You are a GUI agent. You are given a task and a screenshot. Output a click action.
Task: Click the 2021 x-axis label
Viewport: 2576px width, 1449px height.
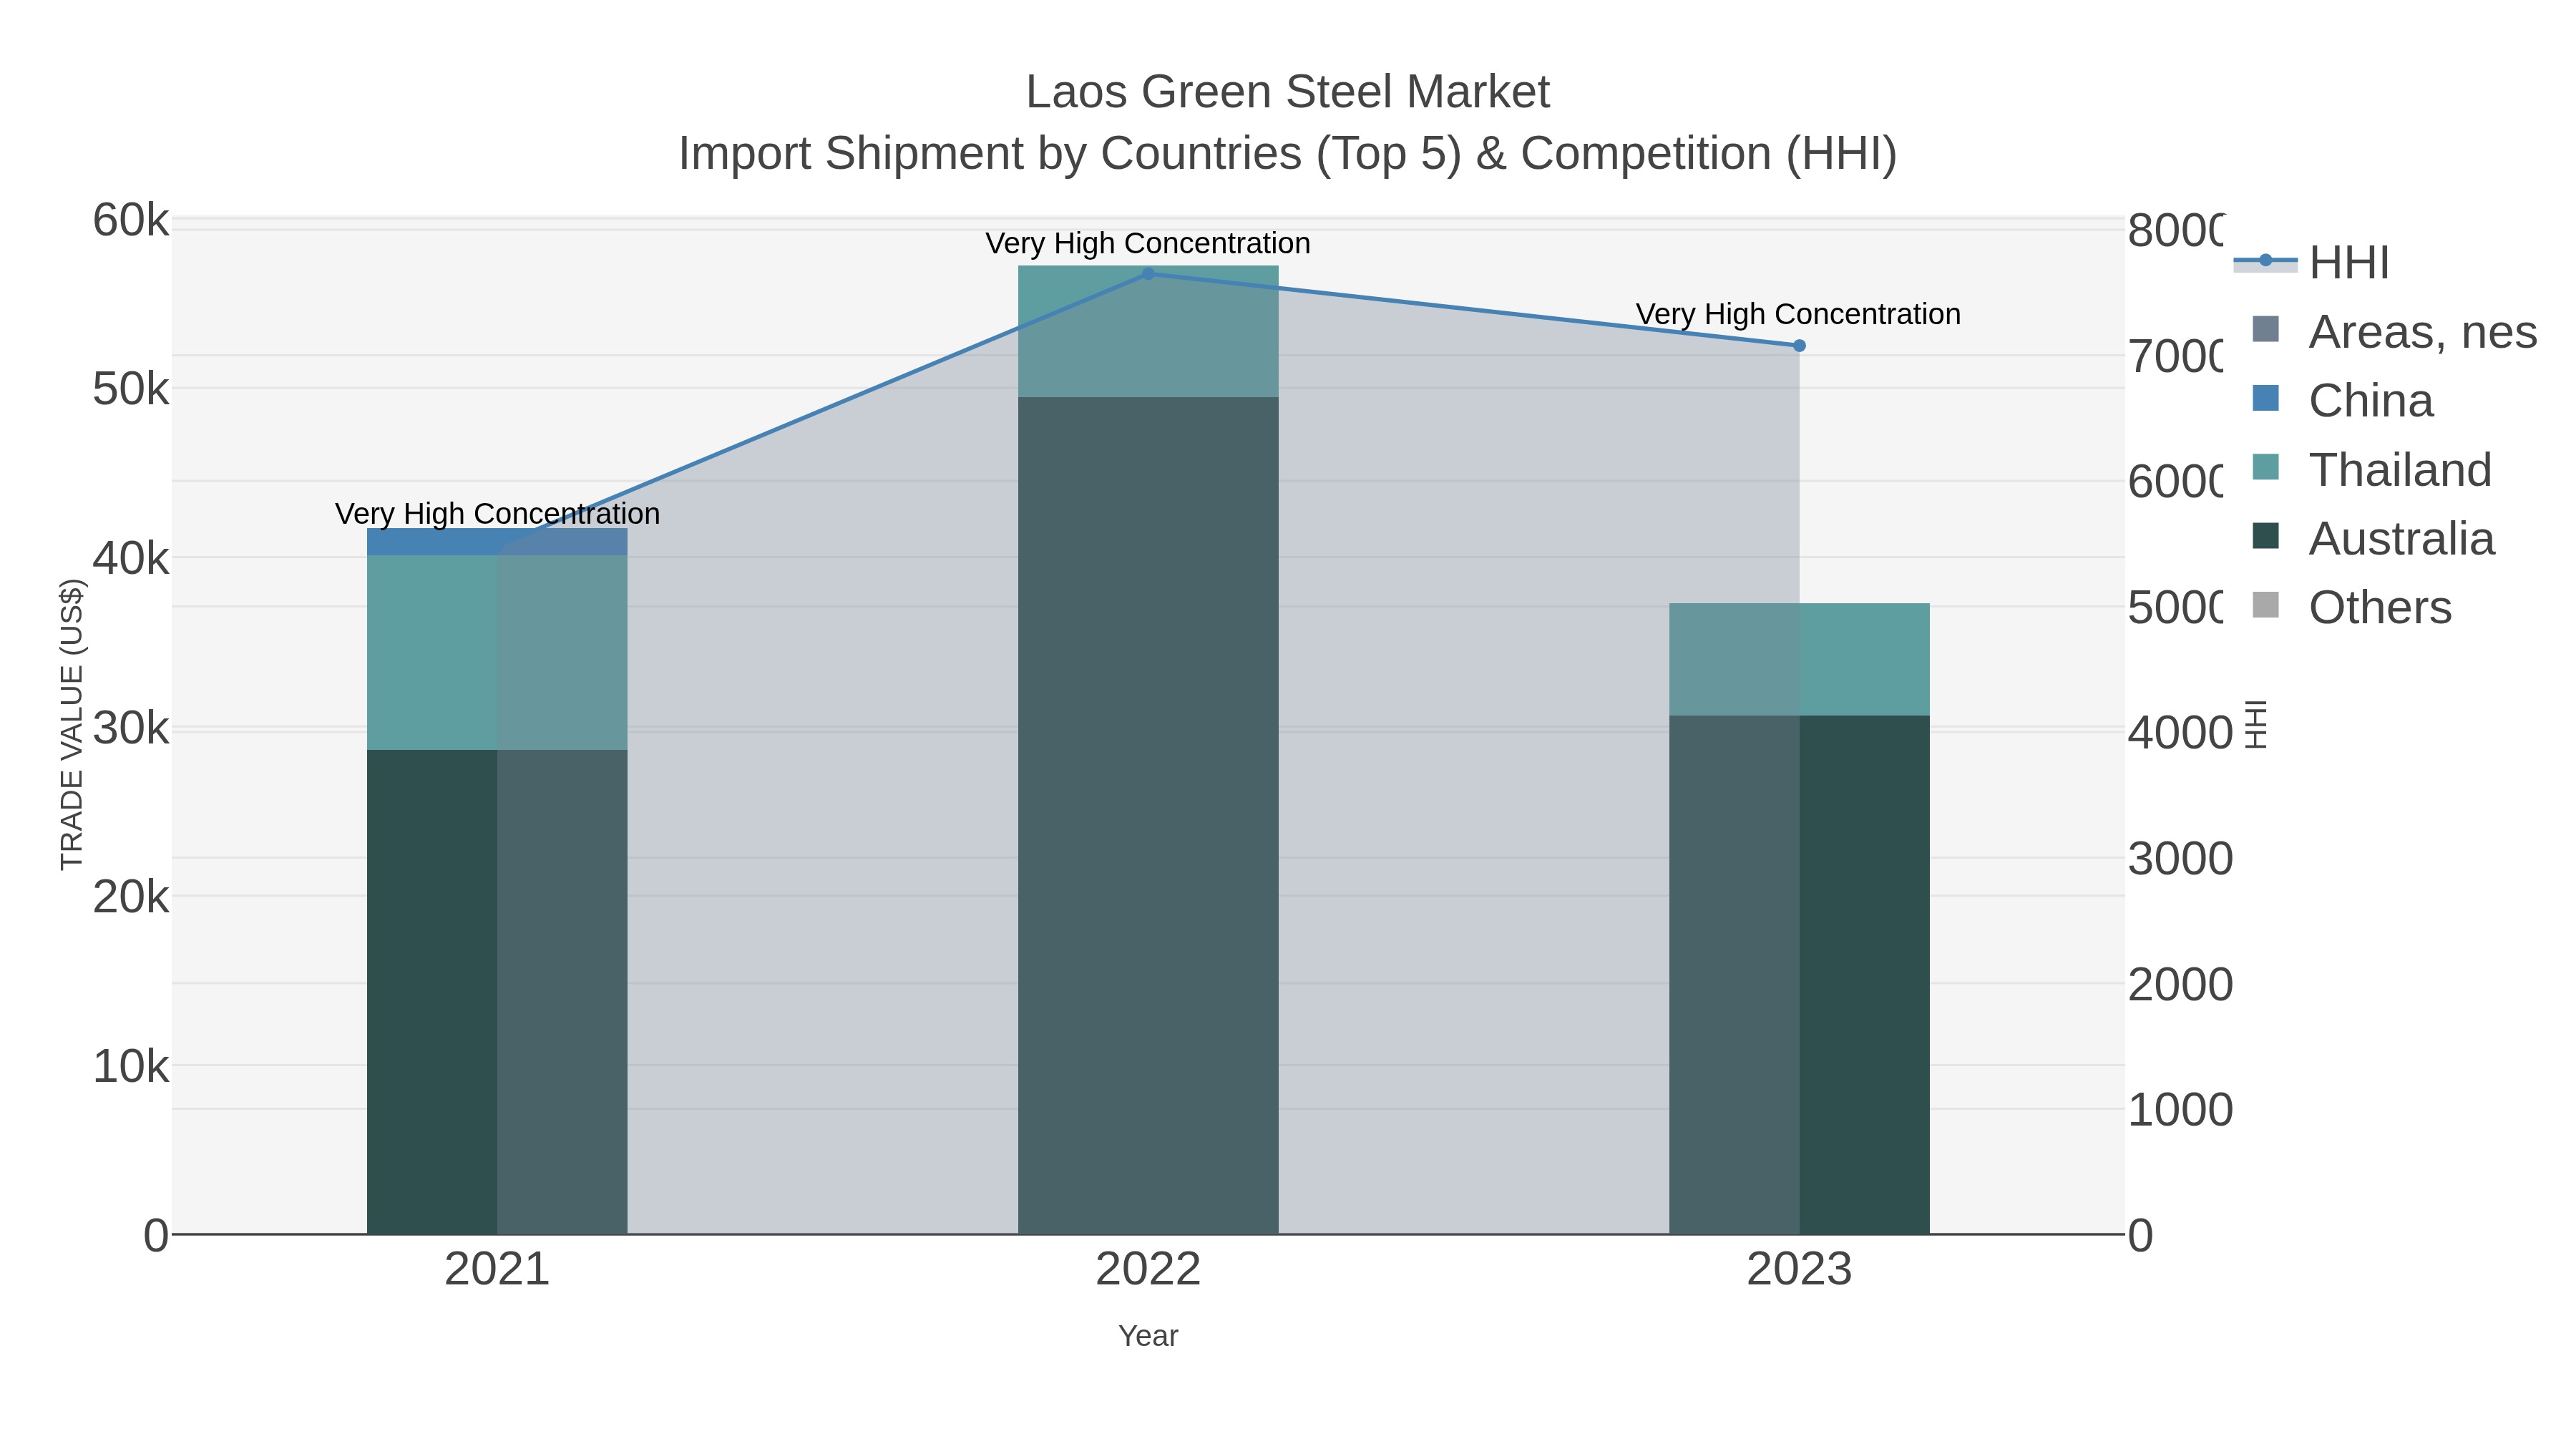[x=497, y=1270]
